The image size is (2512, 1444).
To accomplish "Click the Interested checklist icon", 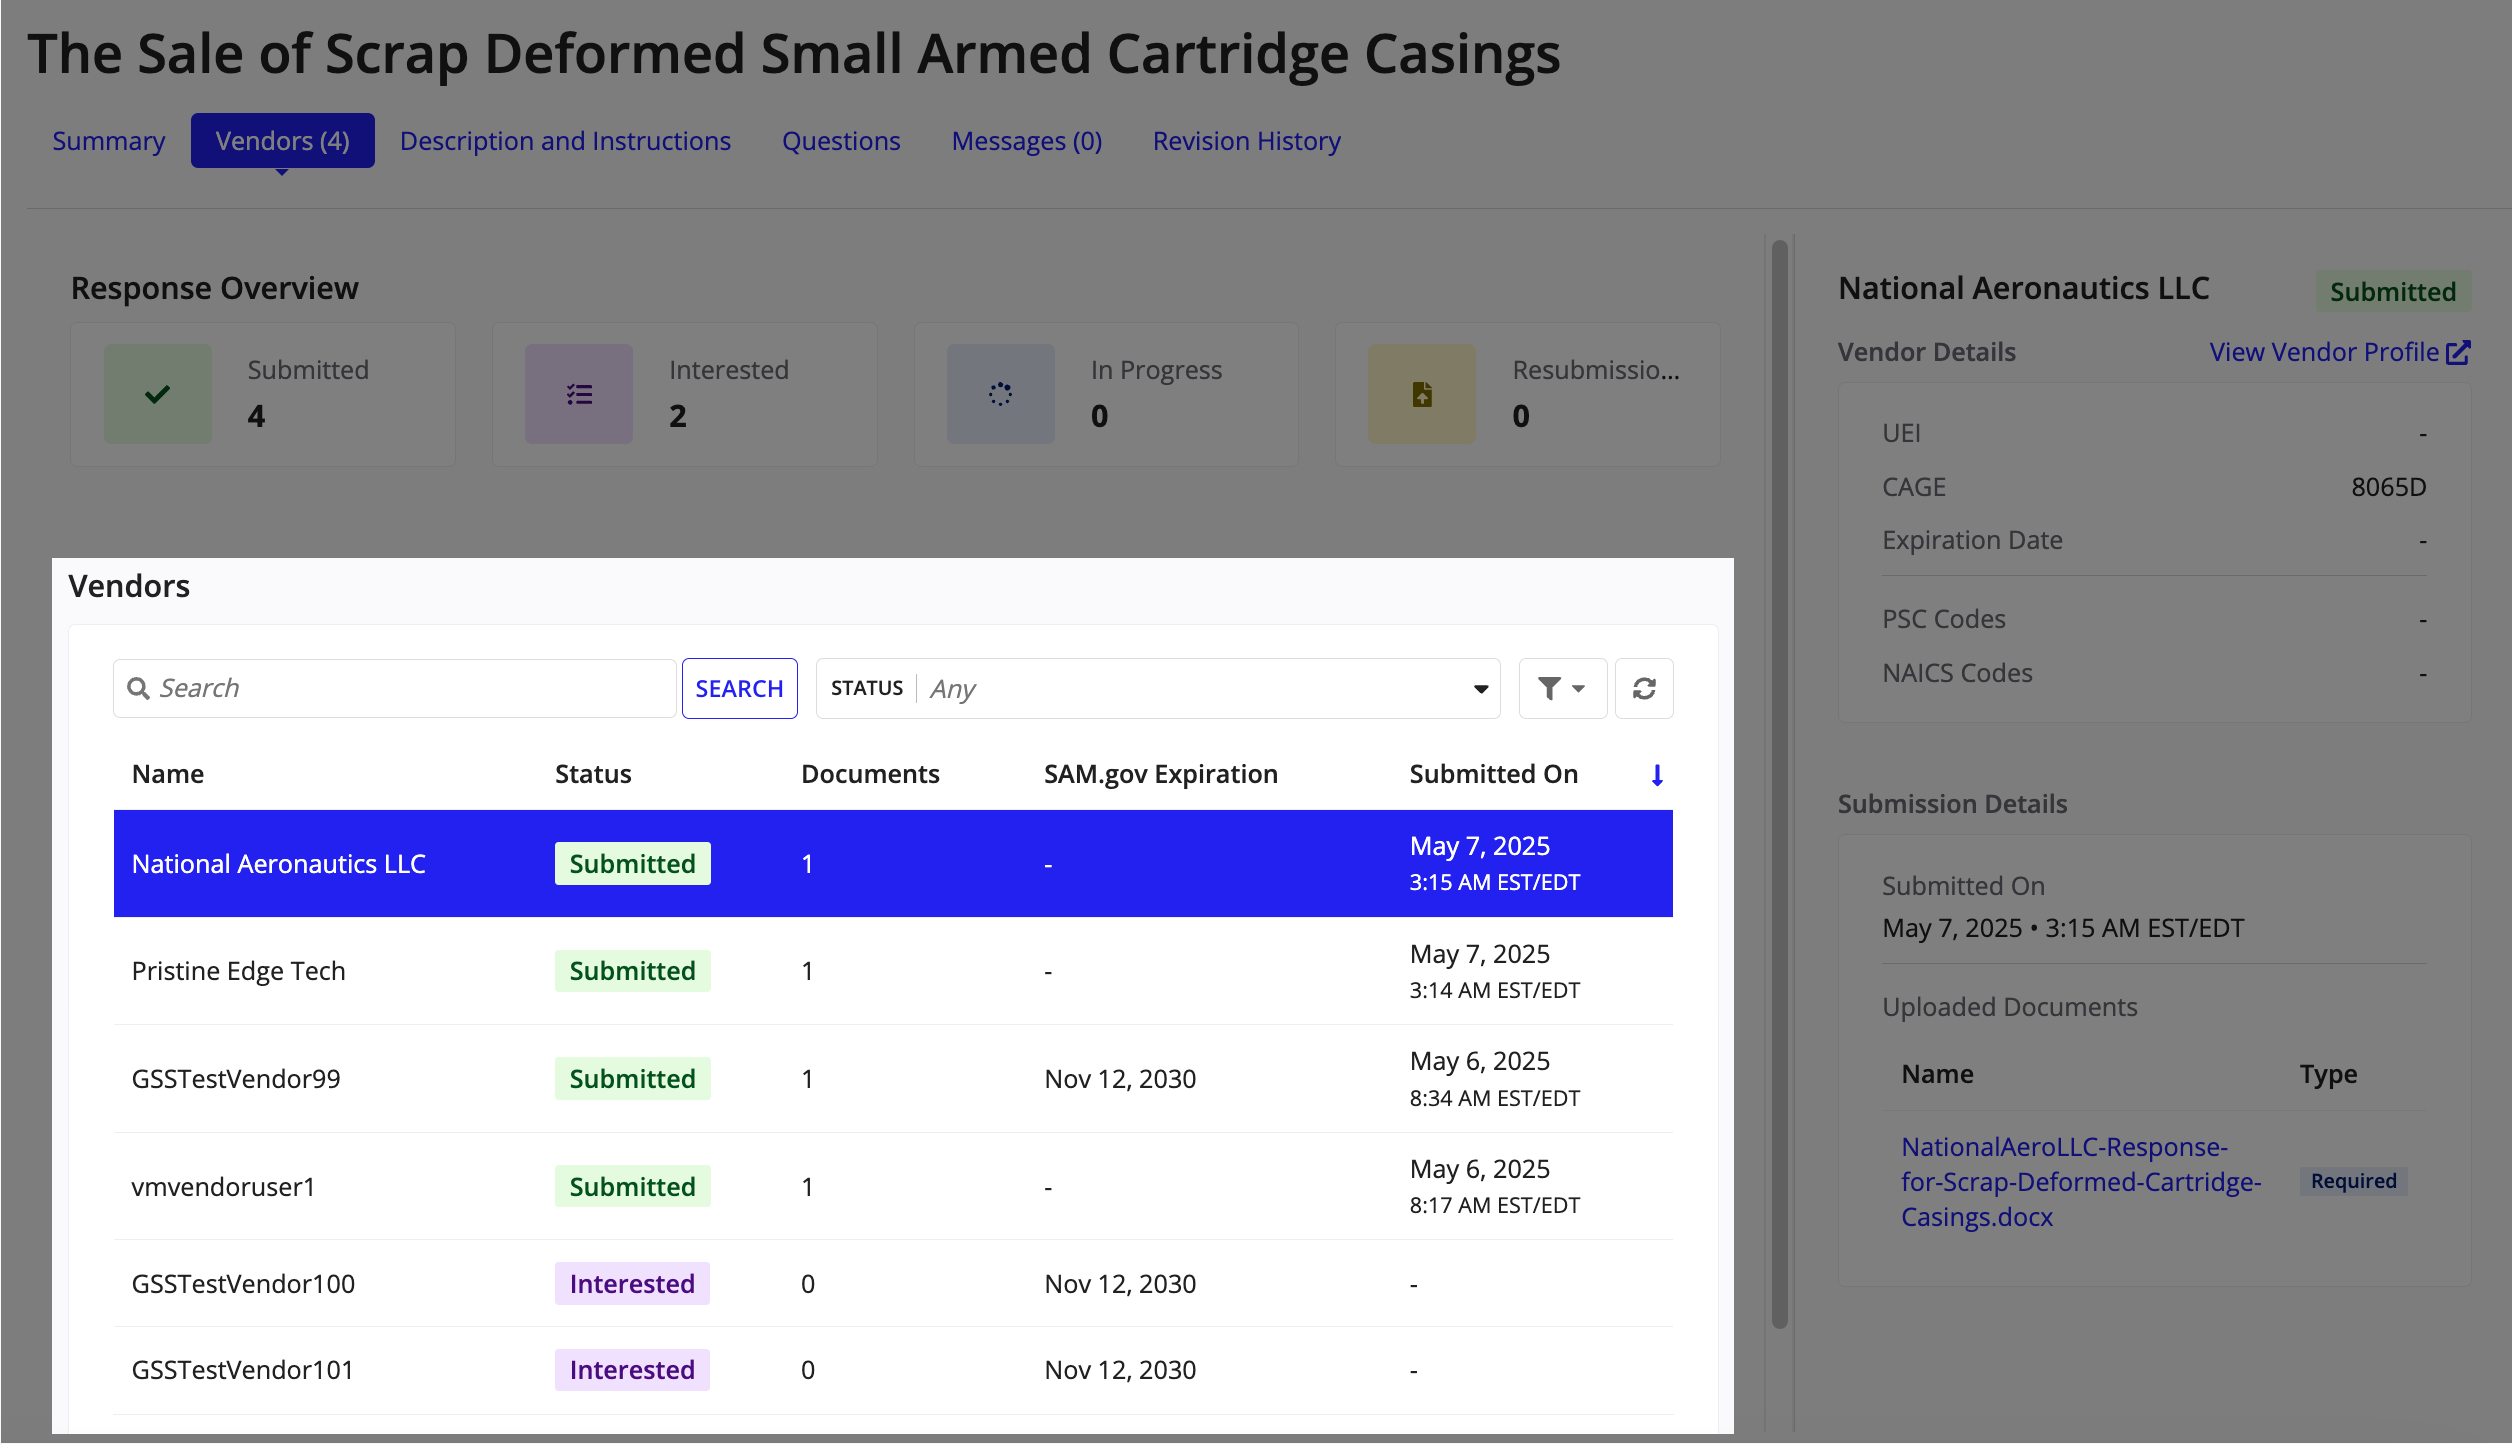I will 579,394.
